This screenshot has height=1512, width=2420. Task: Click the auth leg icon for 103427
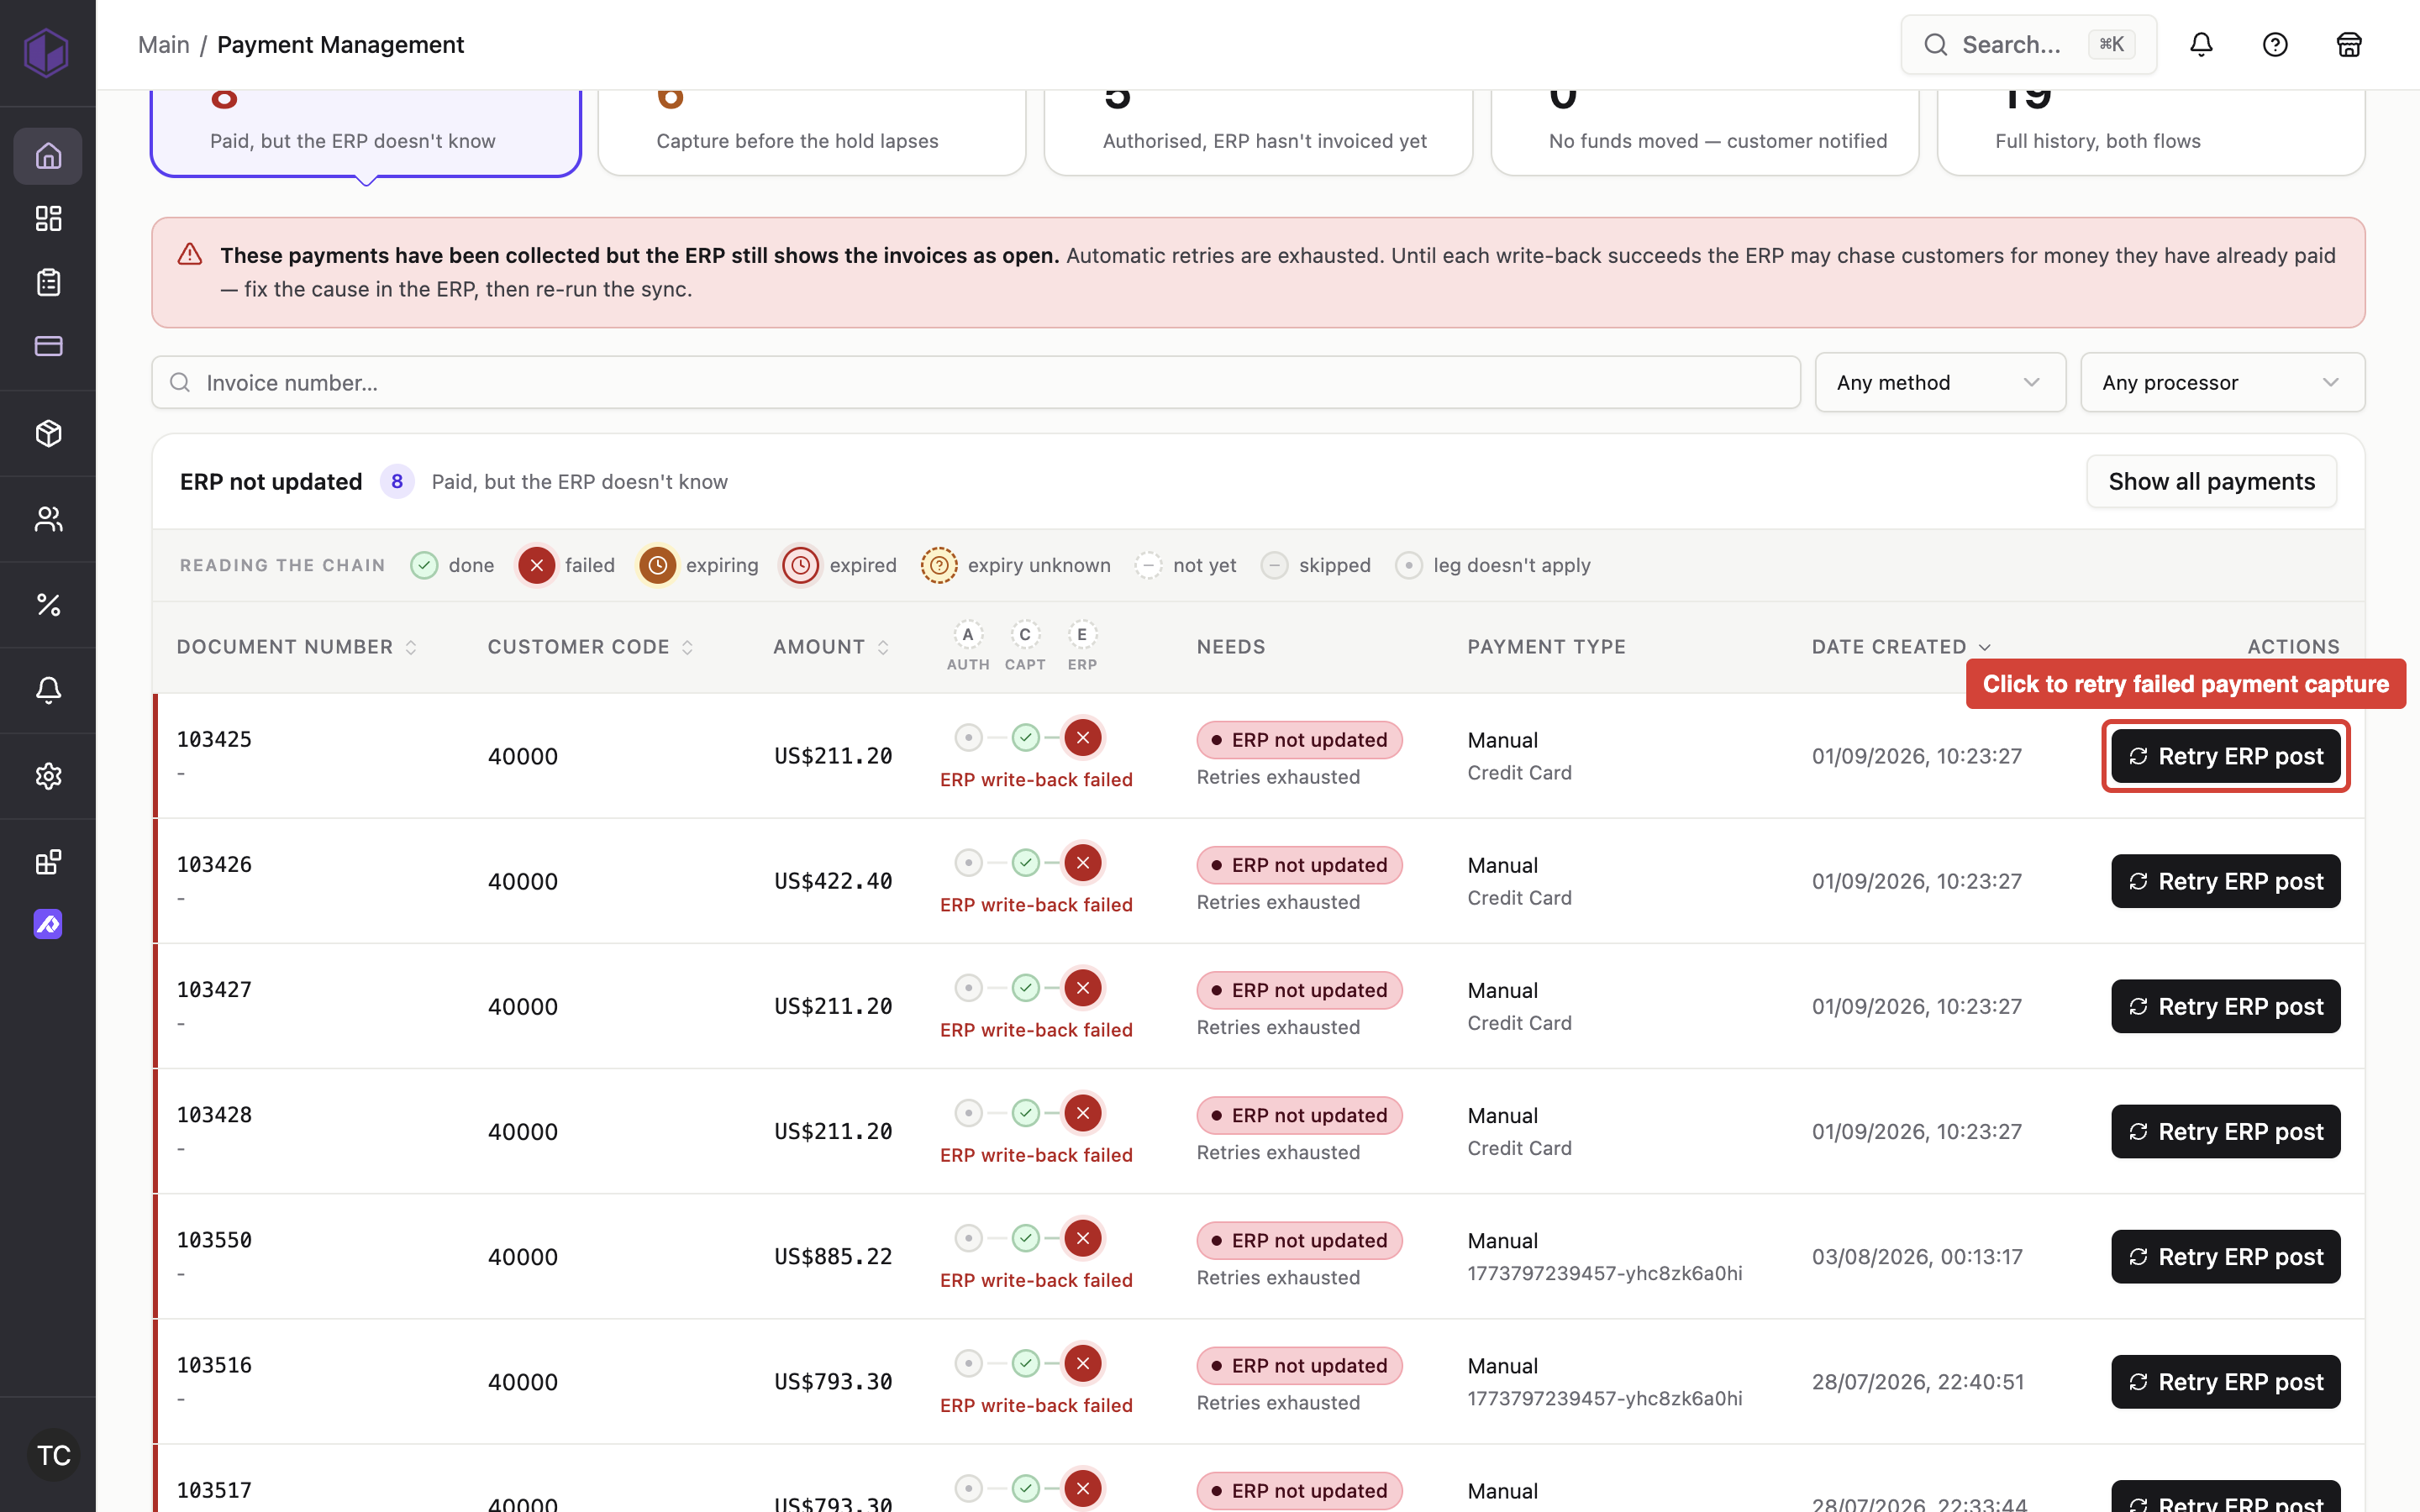point(968,988)
